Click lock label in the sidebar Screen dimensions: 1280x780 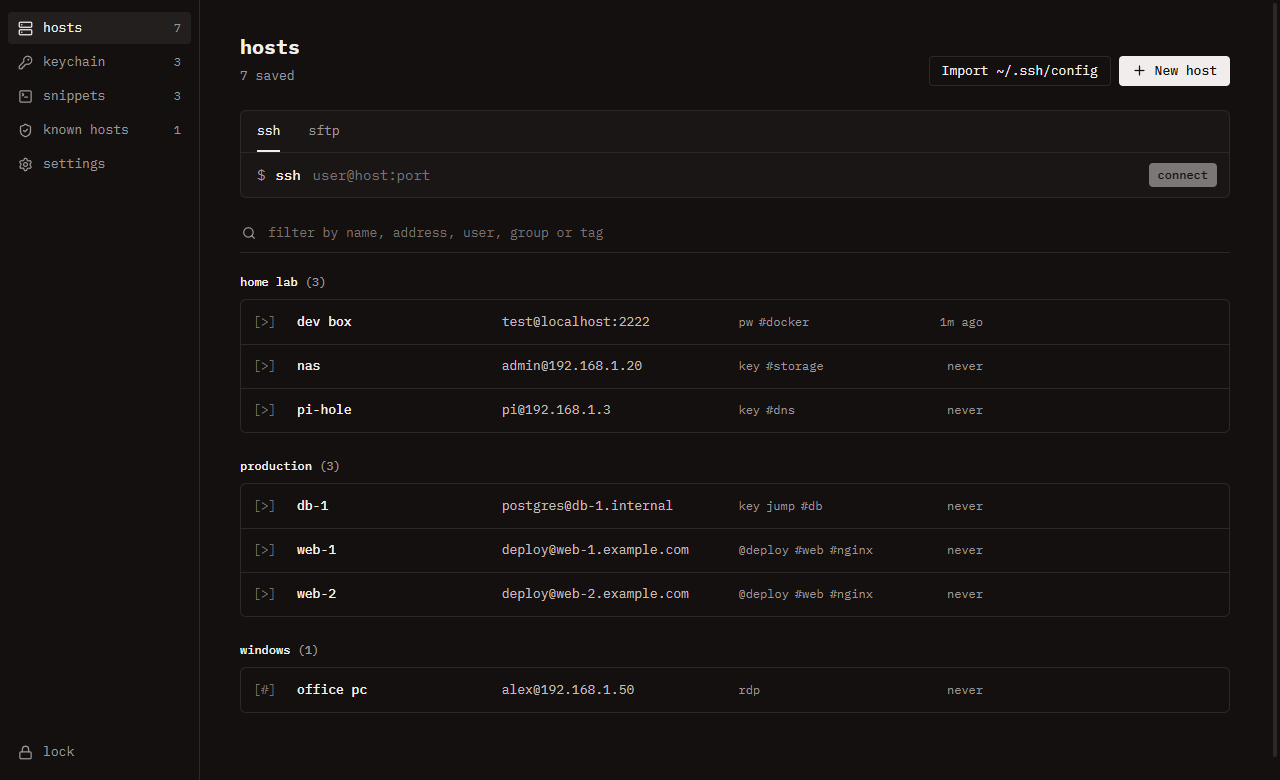point(58,752)
